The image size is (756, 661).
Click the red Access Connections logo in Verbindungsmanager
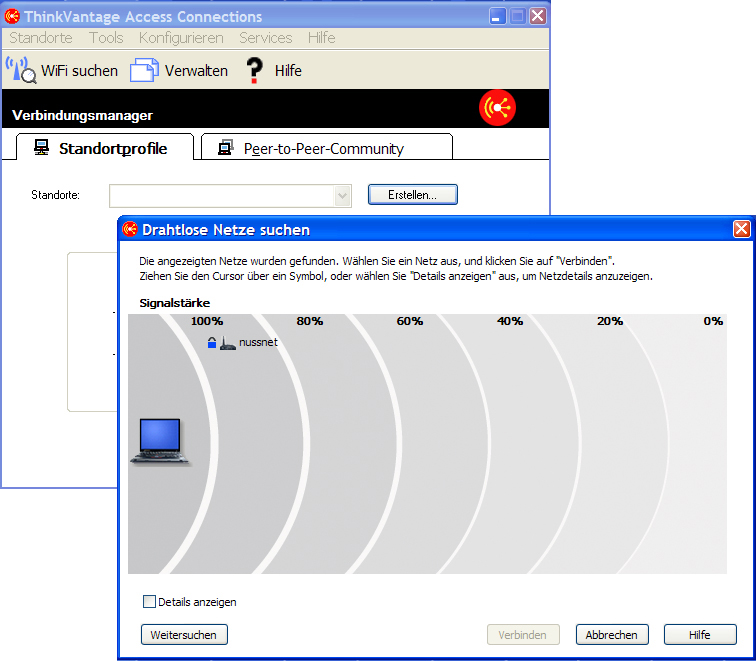point(497,108)
